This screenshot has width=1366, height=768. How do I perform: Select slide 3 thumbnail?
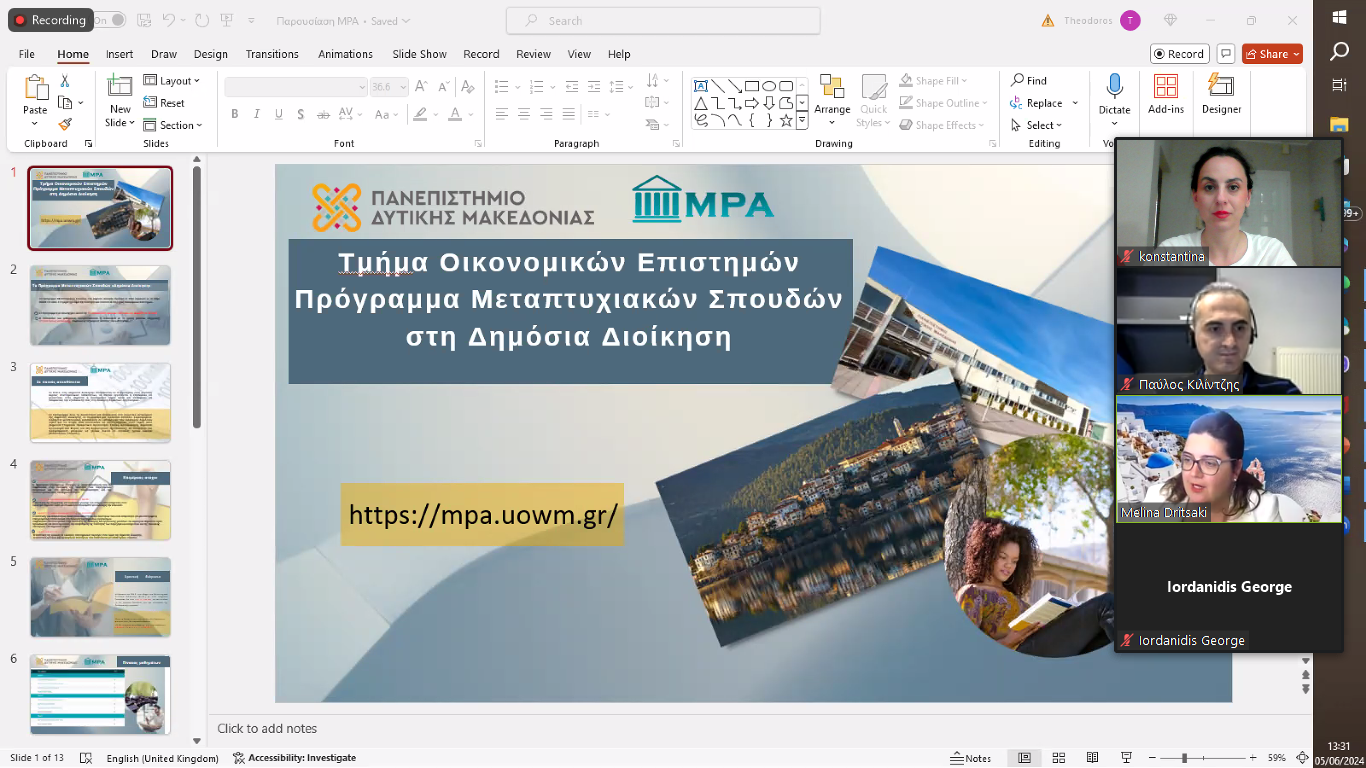click(x=101, y=402)
